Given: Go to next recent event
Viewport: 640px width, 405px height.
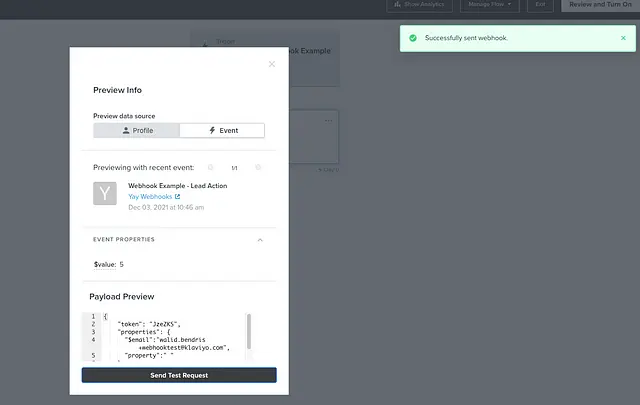Looking at the screenshot, I should [x=258, y=168].
